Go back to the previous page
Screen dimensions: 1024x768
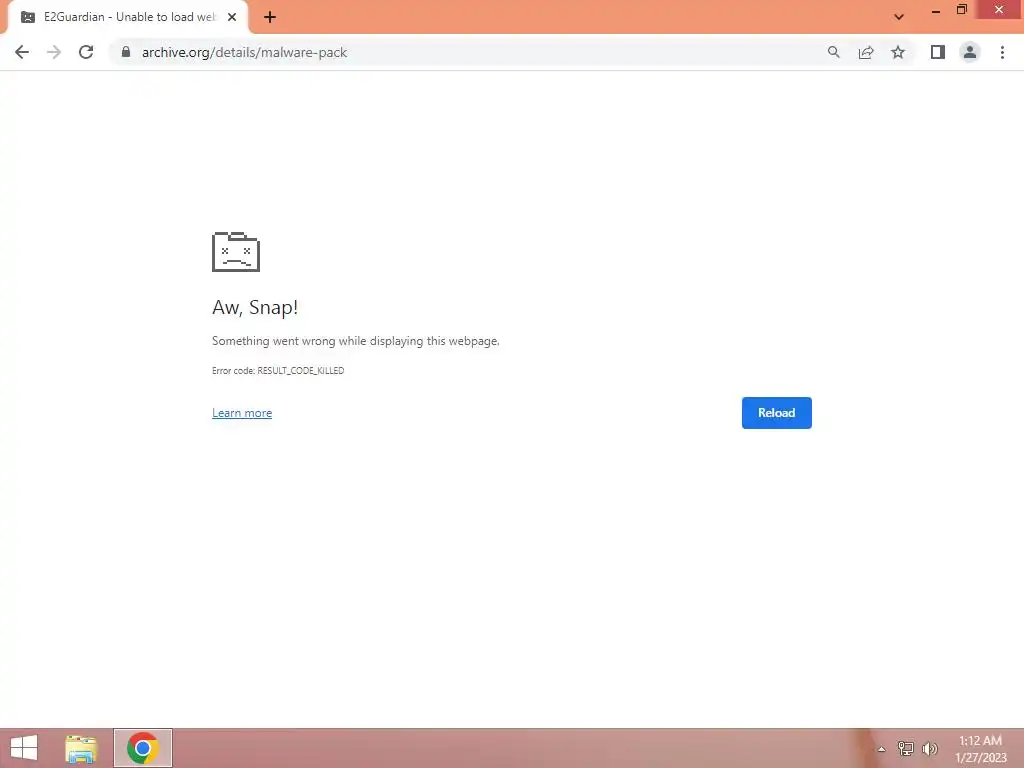(x=22, y=52)
